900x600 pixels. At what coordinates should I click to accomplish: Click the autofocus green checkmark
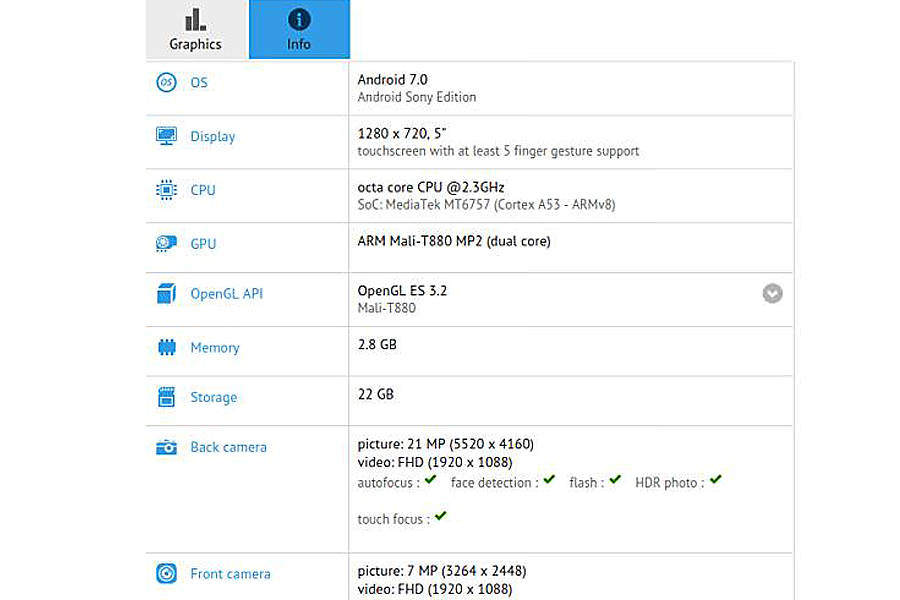tap(430, 481)
